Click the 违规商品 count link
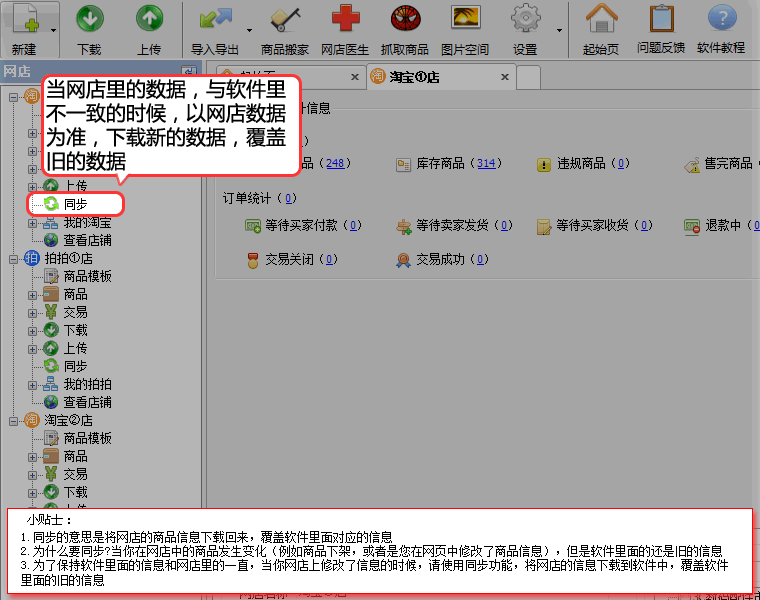Viewport: 760px width, 600px height. pyautogui.click(x=621, y=163)
